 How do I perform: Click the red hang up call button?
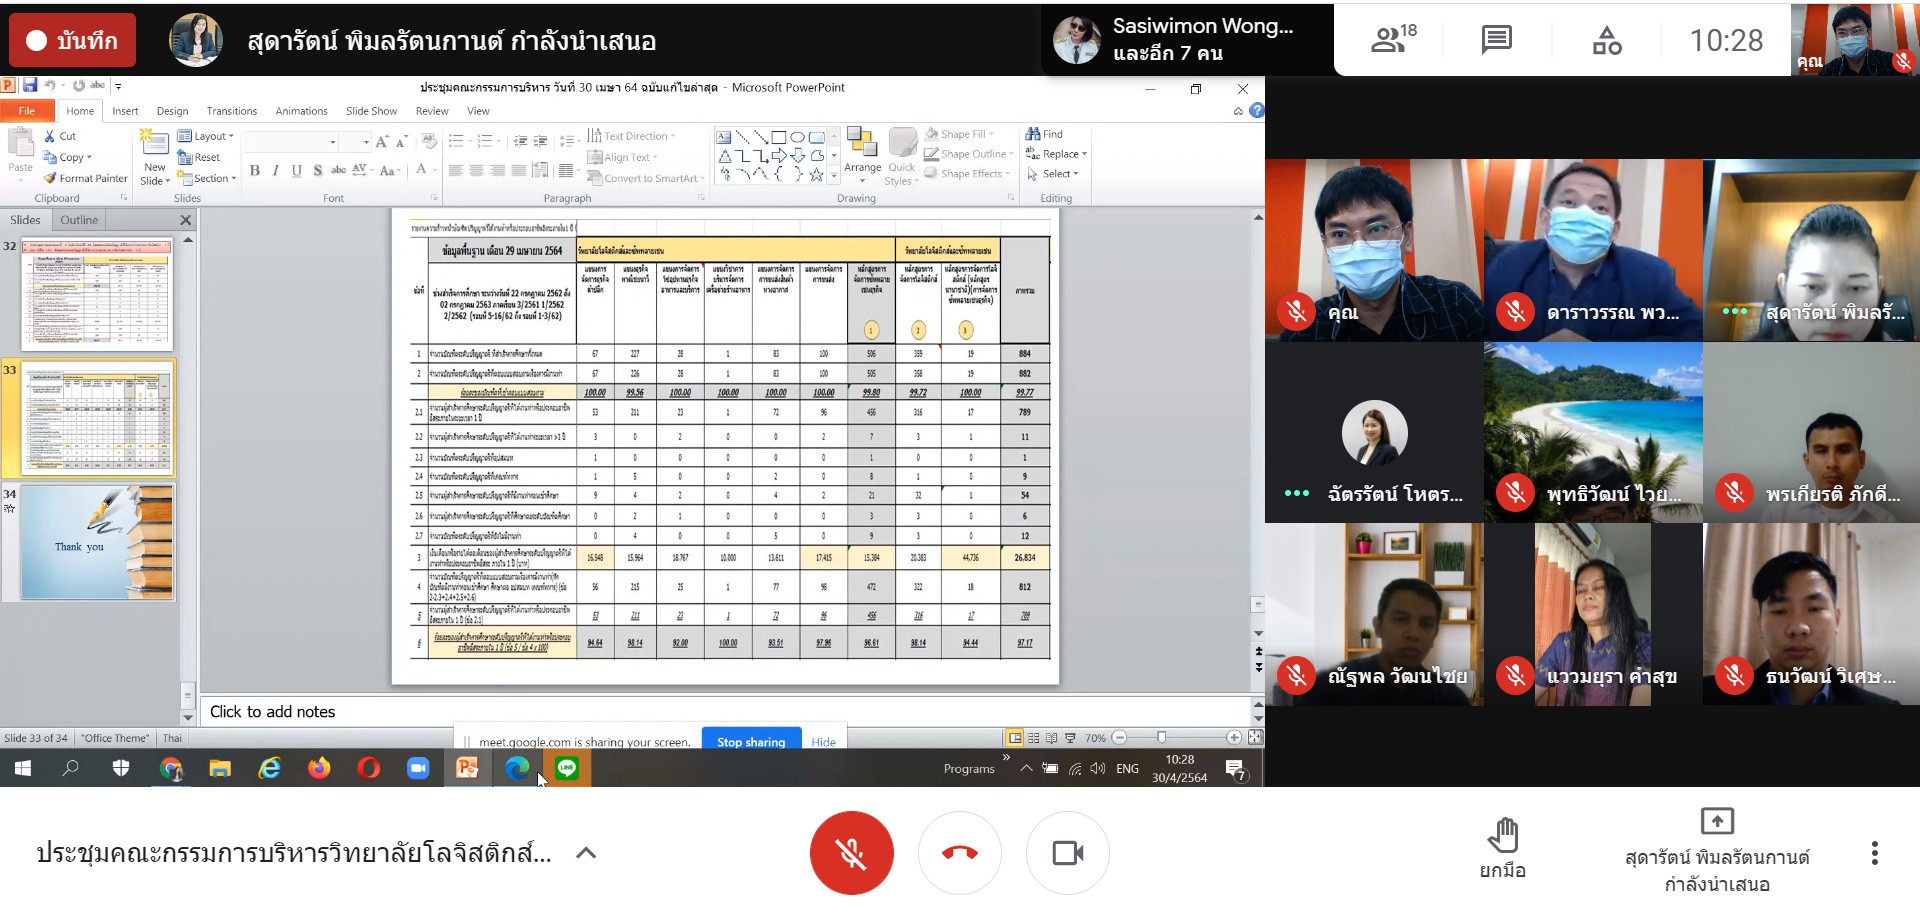959,853
